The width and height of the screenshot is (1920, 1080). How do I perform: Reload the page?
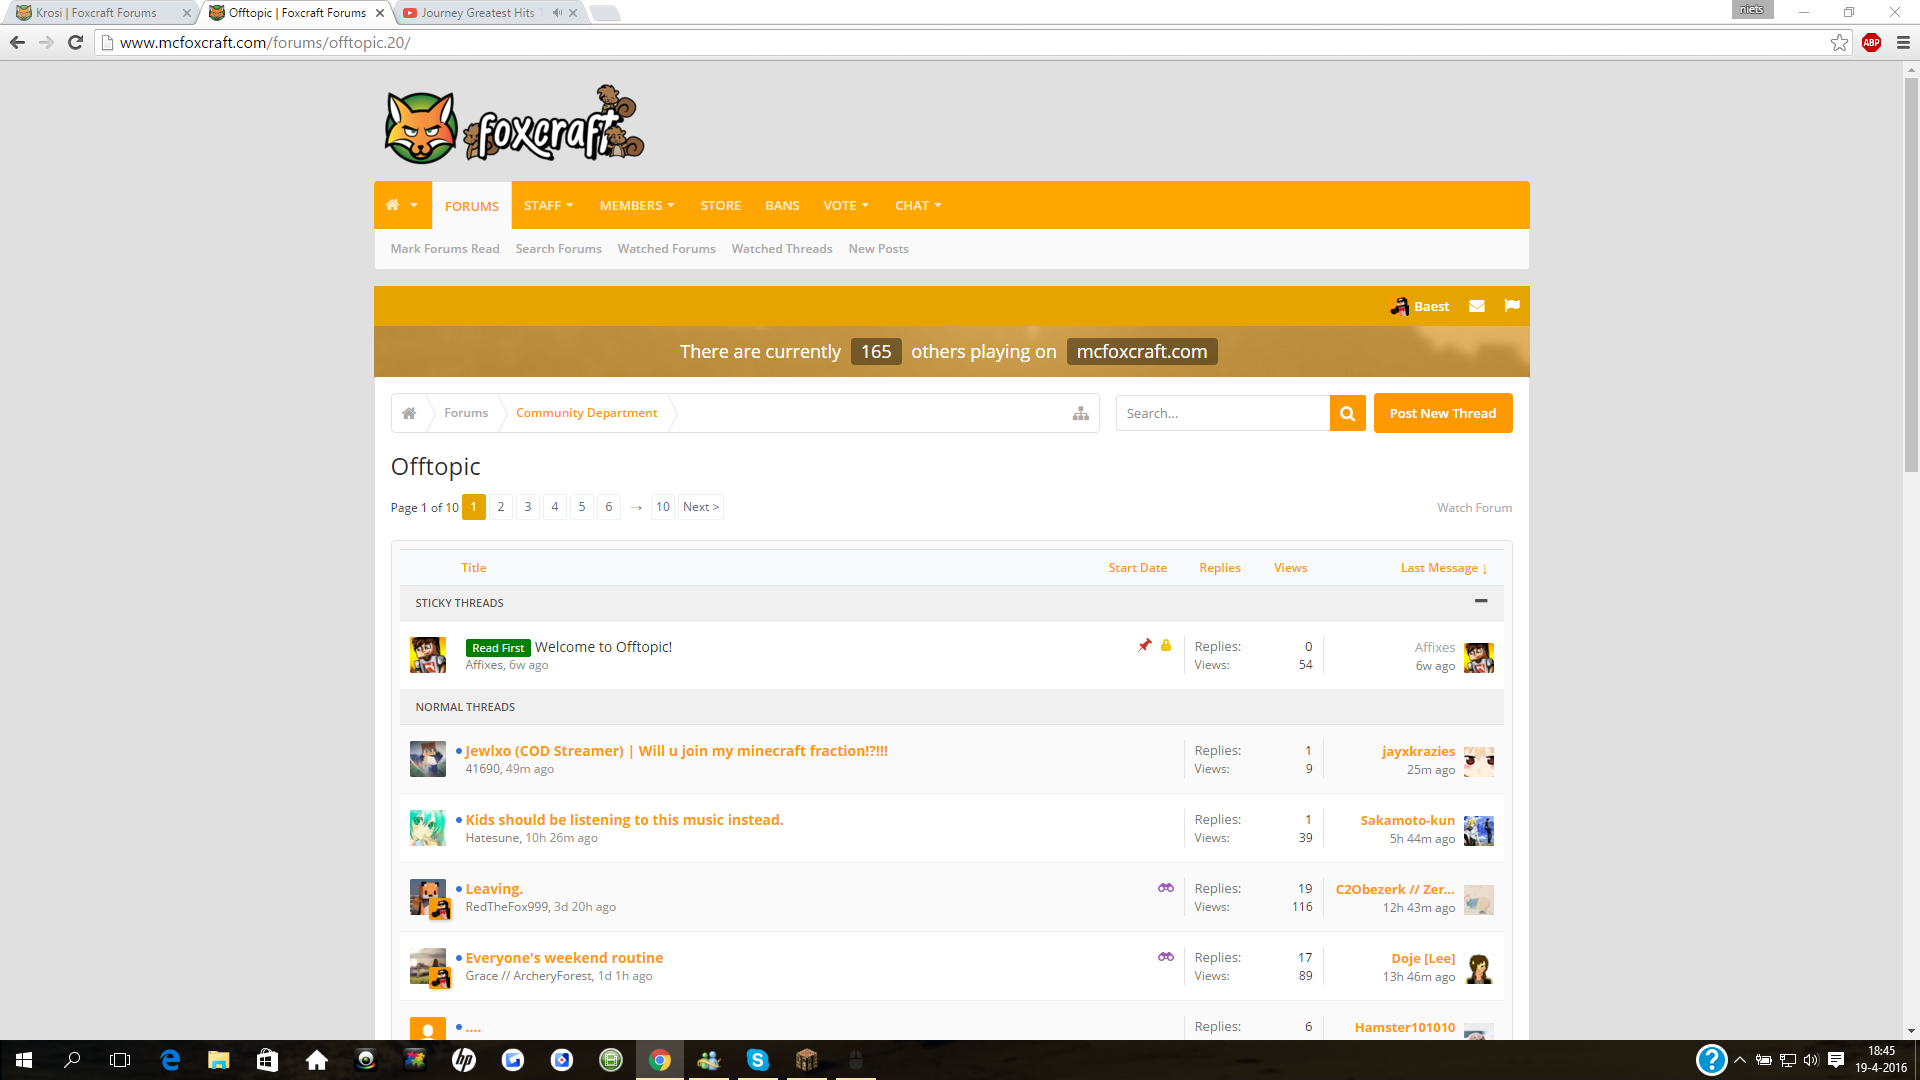click(x=75, y=42)
